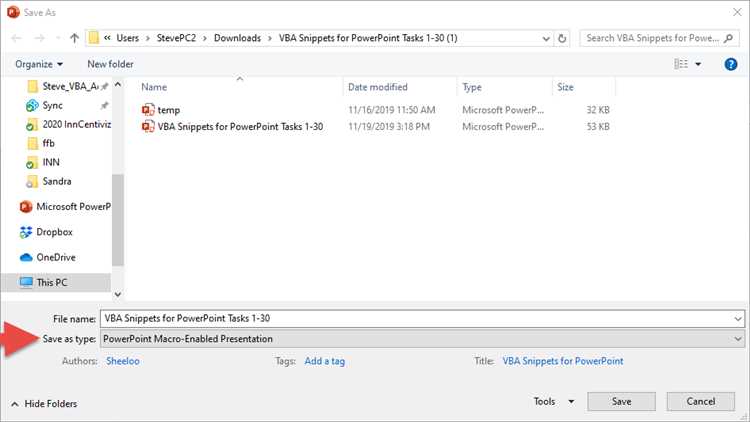This screenshot has height=422, width=750.
Task: Edit the VBA Snippets for PowerPoint title
Action: (562, 361)
